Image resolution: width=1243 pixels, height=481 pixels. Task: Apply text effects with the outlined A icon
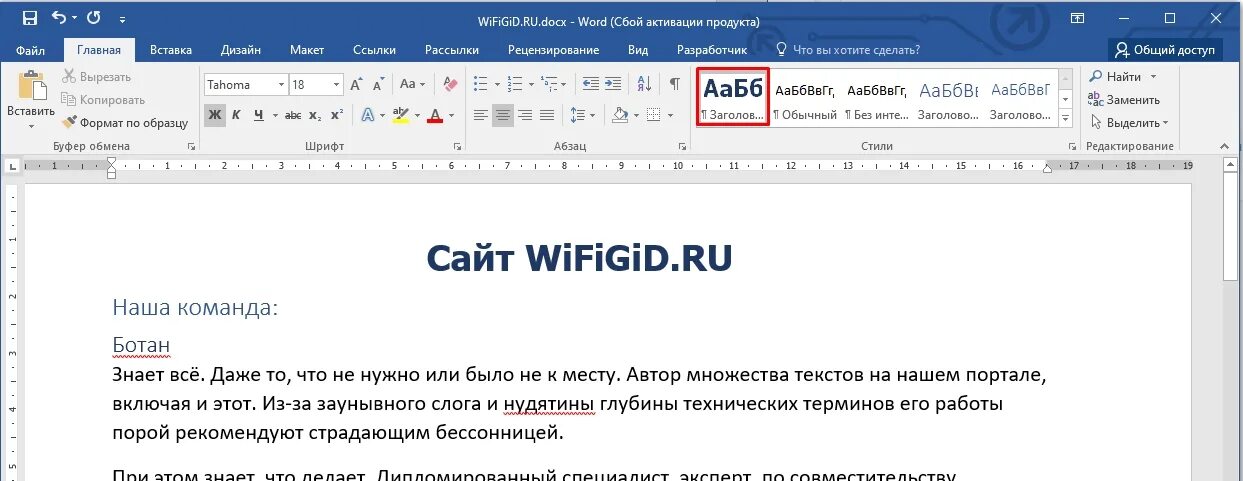coord(367,115)
